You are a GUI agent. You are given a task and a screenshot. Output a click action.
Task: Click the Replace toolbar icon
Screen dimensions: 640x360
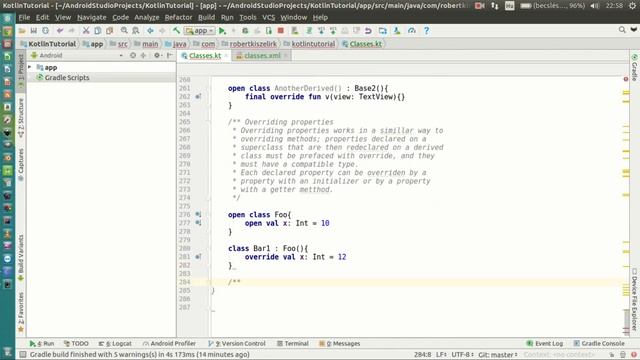click(136, 31)
